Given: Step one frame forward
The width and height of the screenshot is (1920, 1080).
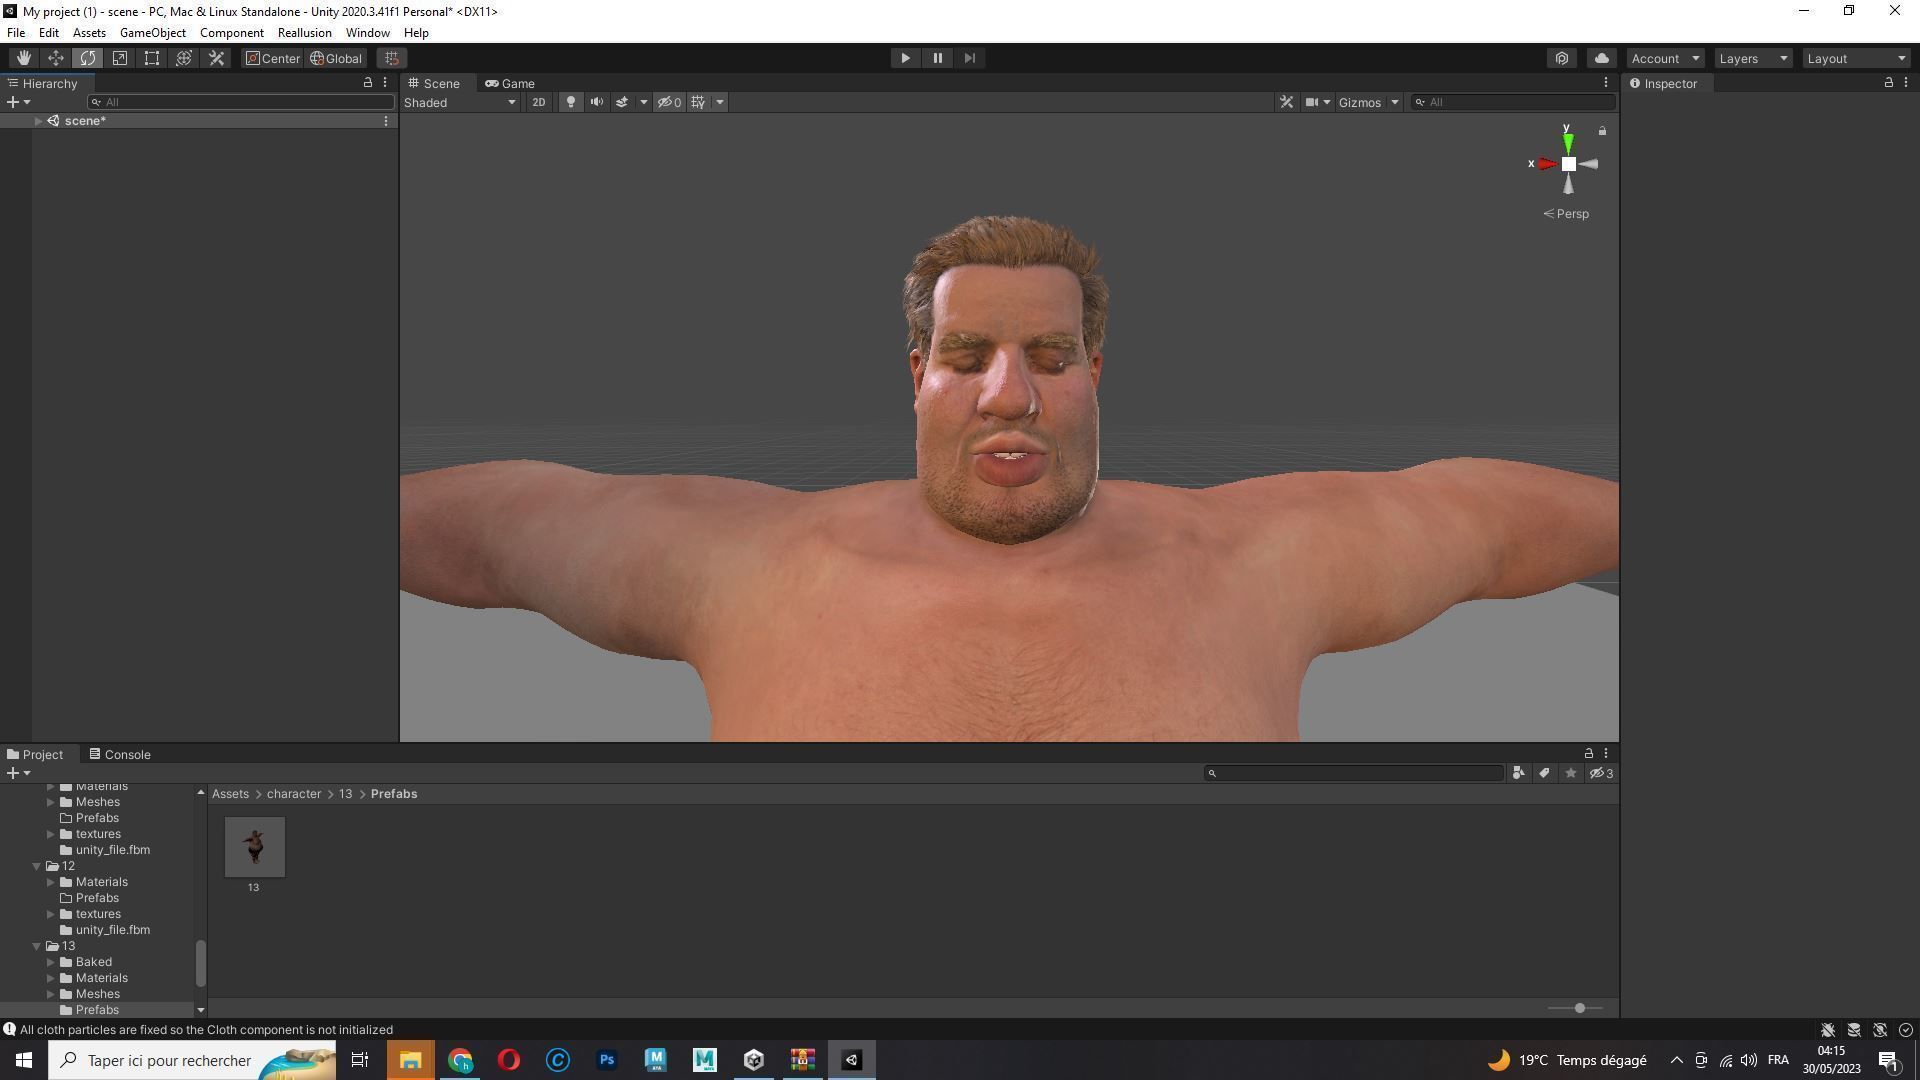Looking at the screenshot, I should (969, 58).
